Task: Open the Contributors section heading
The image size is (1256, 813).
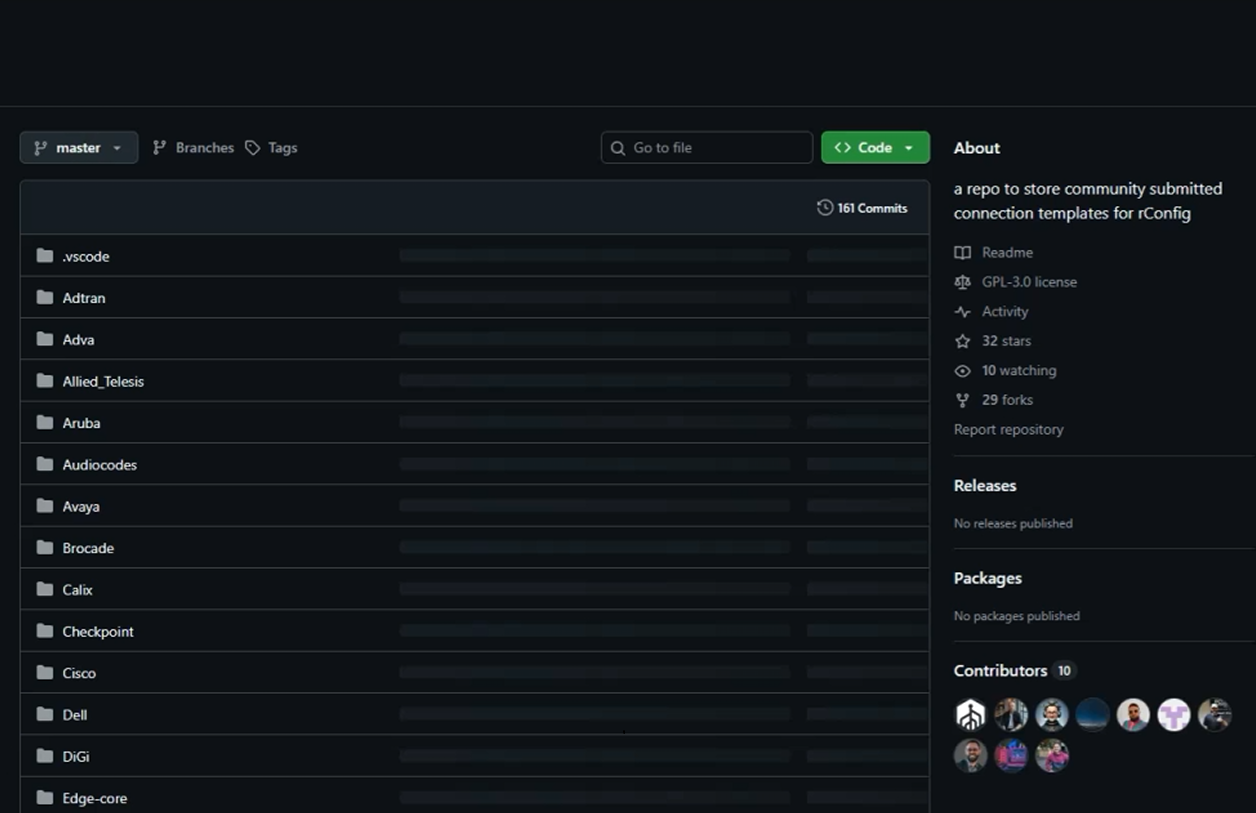Action: (1000, 671)
